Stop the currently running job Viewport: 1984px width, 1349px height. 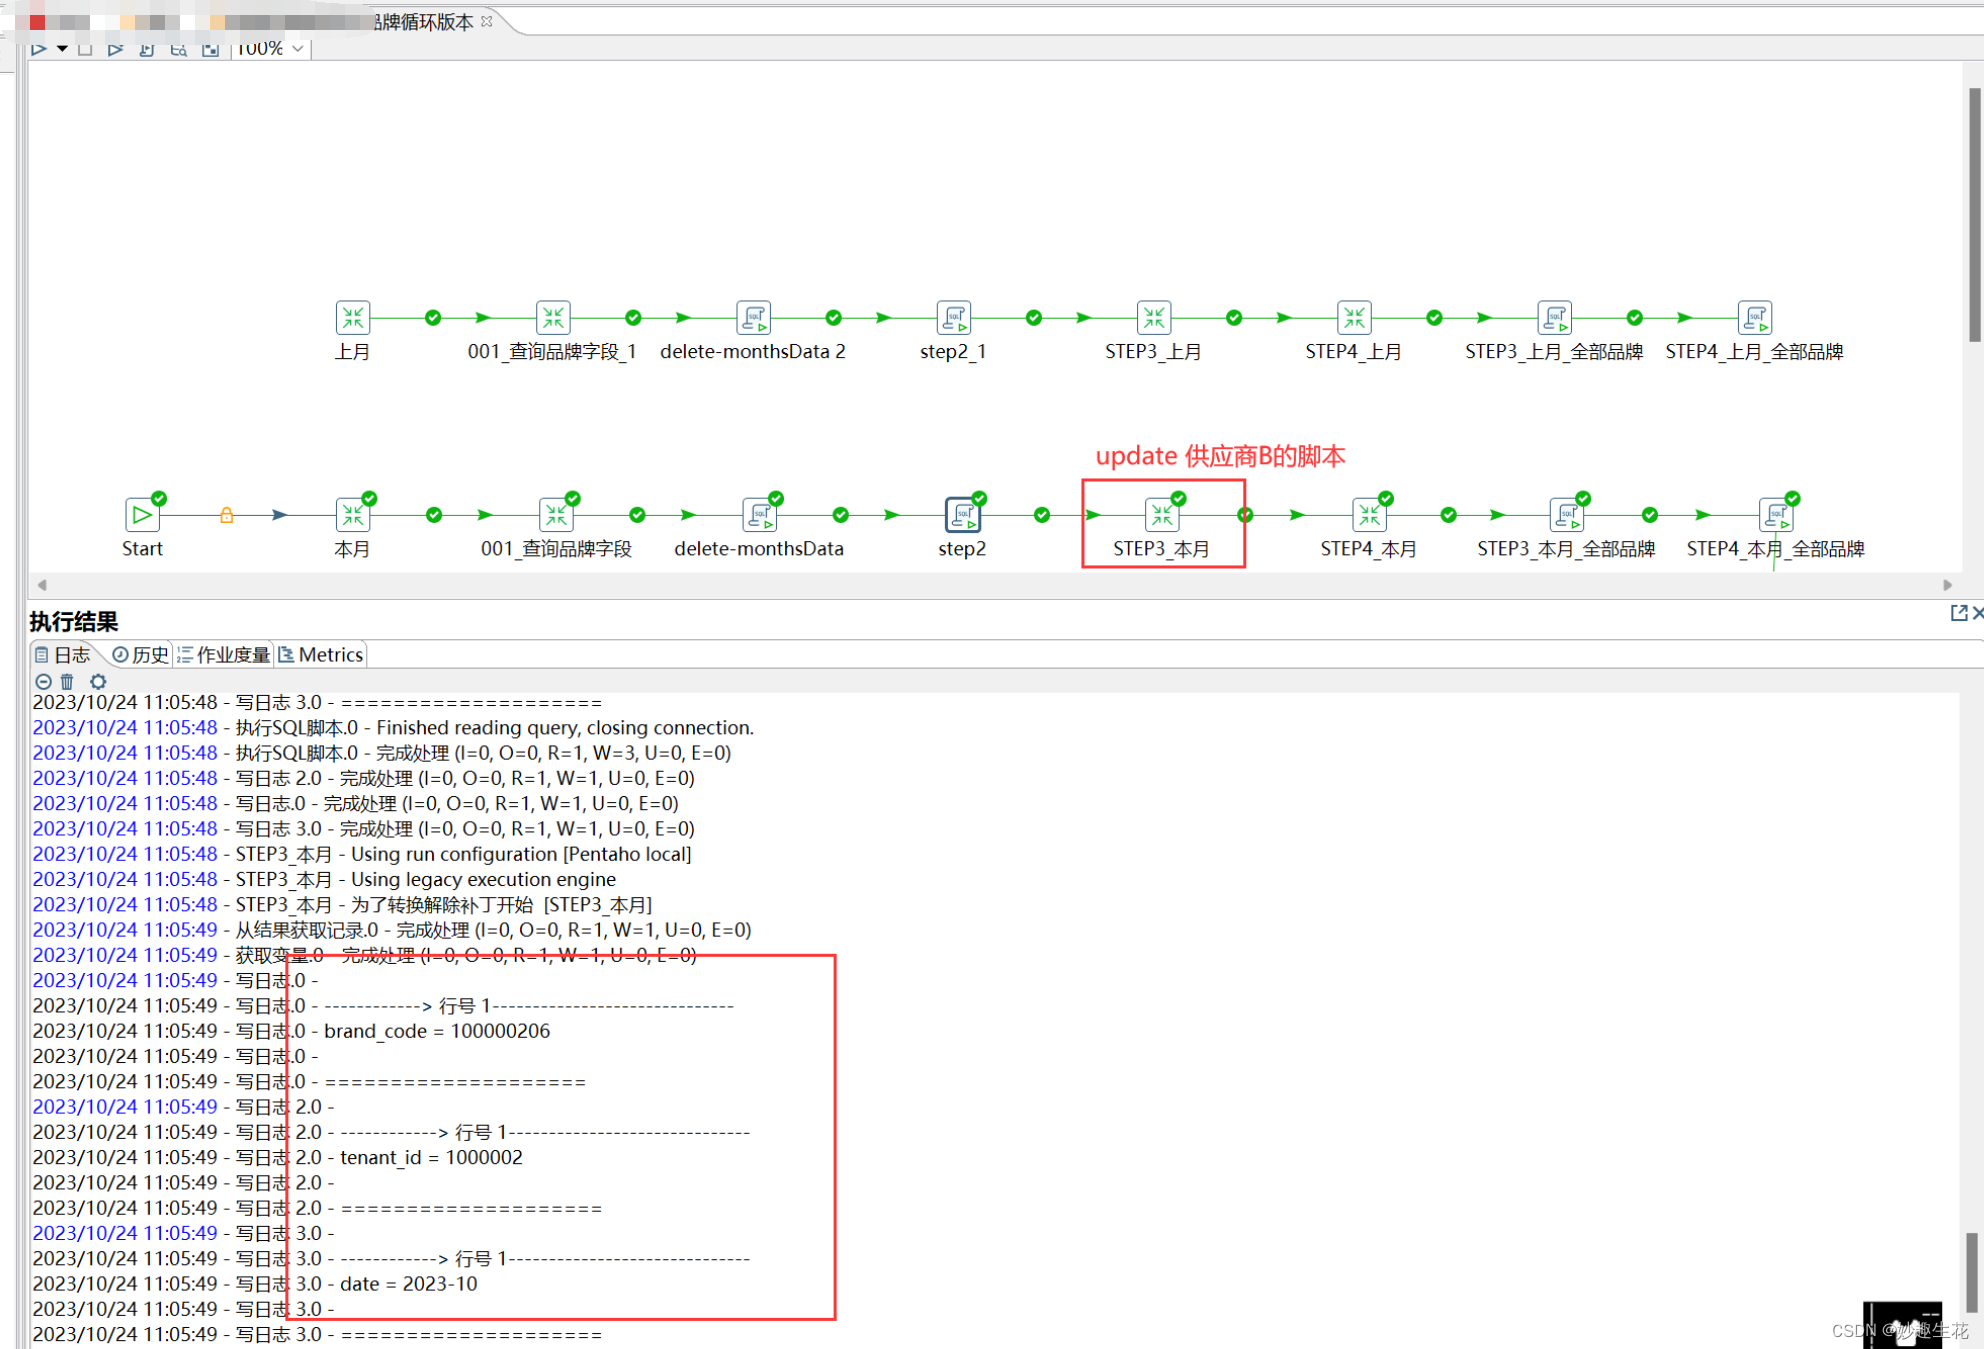click(x=85, y=47)
